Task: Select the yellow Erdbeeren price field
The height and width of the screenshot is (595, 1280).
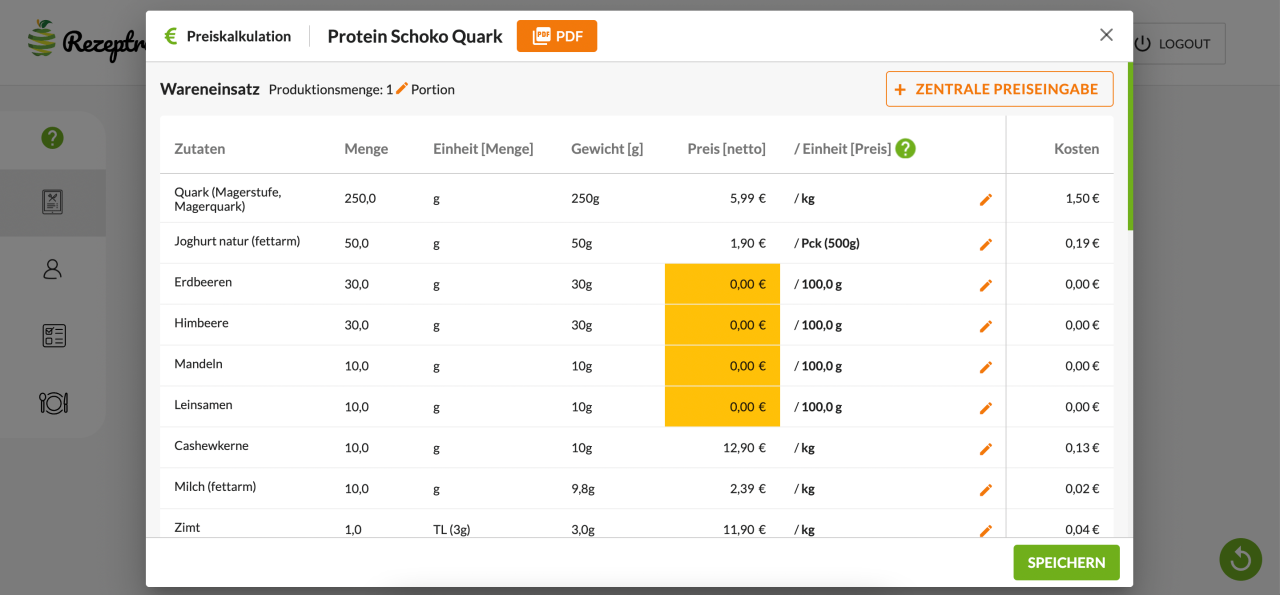Action: (722, 284)
